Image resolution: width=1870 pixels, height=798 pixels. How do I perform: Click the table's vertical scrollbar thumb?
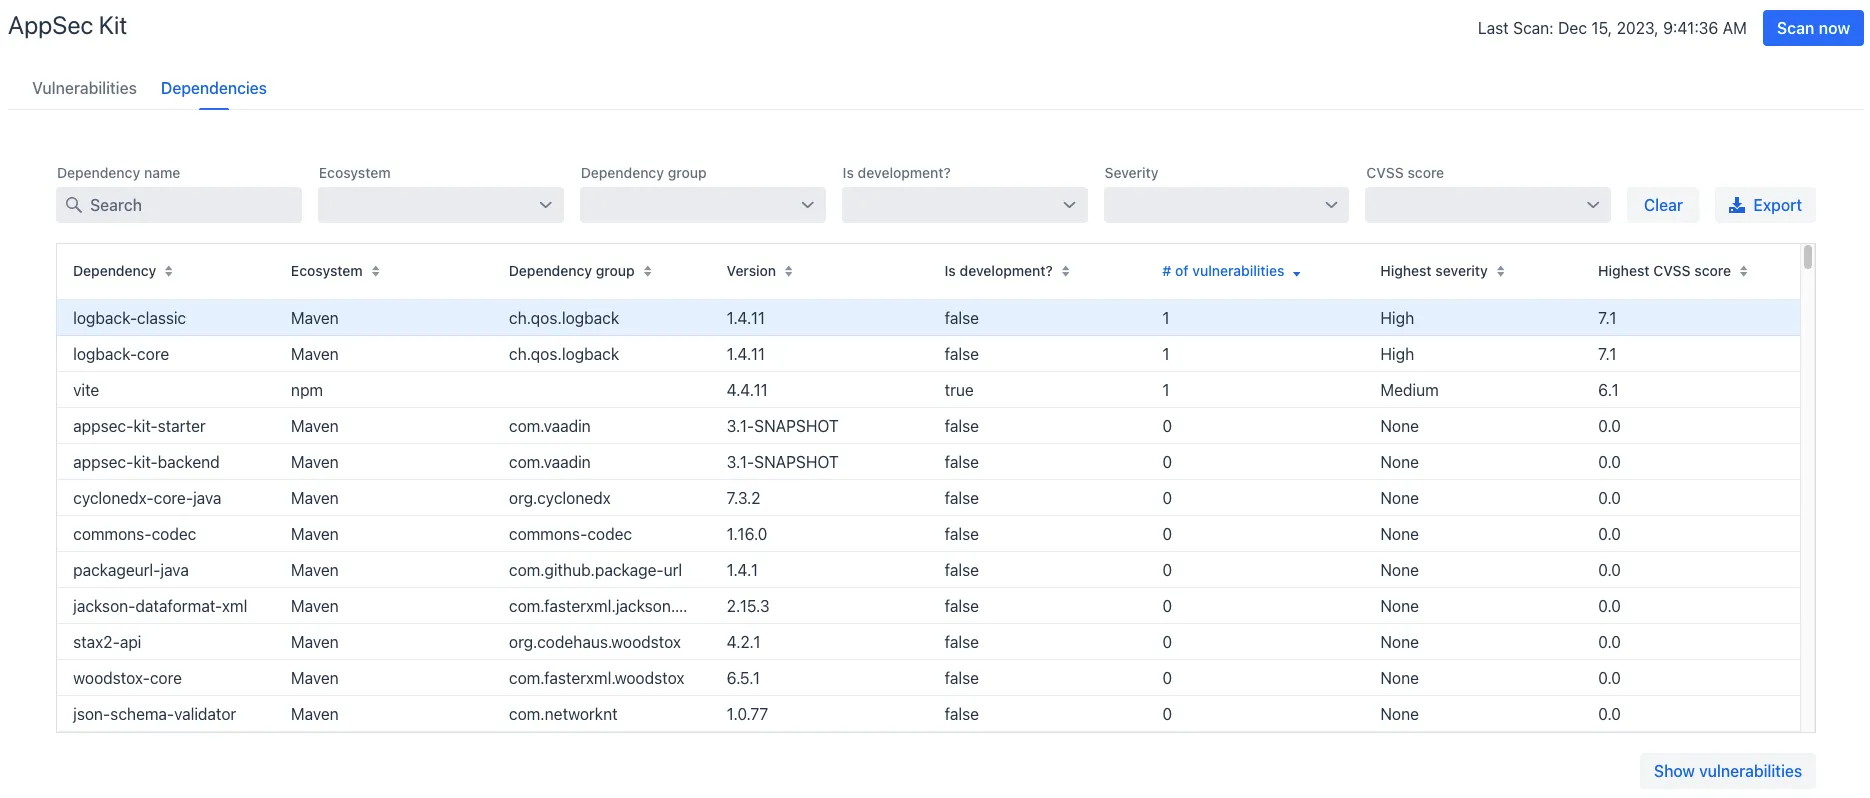(x=1807, y=258)
